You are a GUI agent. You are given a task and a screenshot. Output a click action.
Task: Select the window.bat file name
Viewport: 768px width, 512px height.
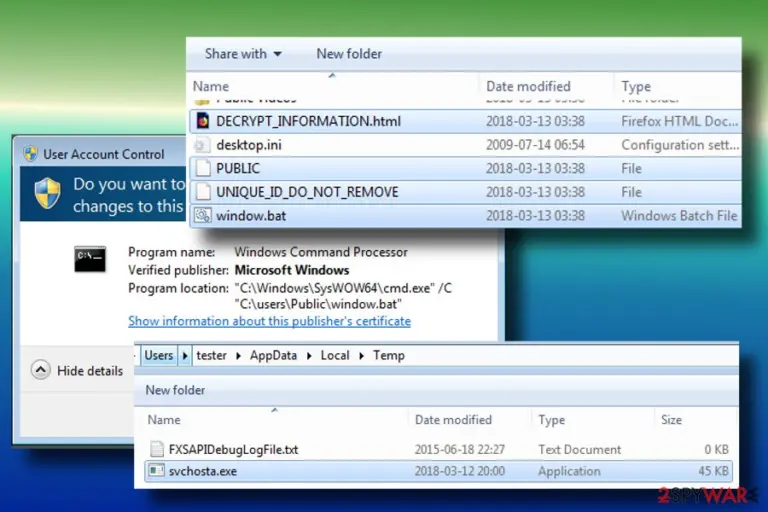[251, 216]
